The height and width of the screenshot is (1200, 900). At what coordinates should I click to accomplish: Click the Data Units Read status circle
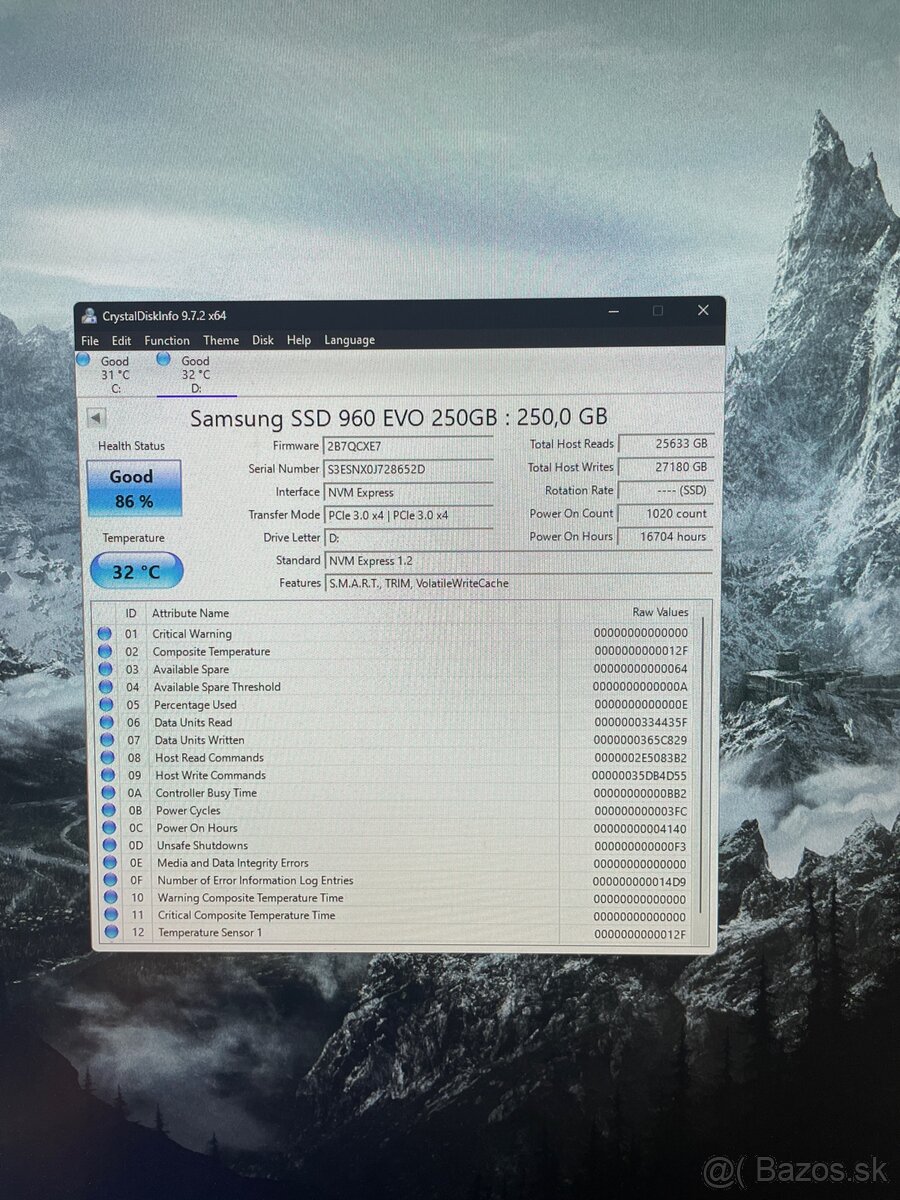click(105, 722)
